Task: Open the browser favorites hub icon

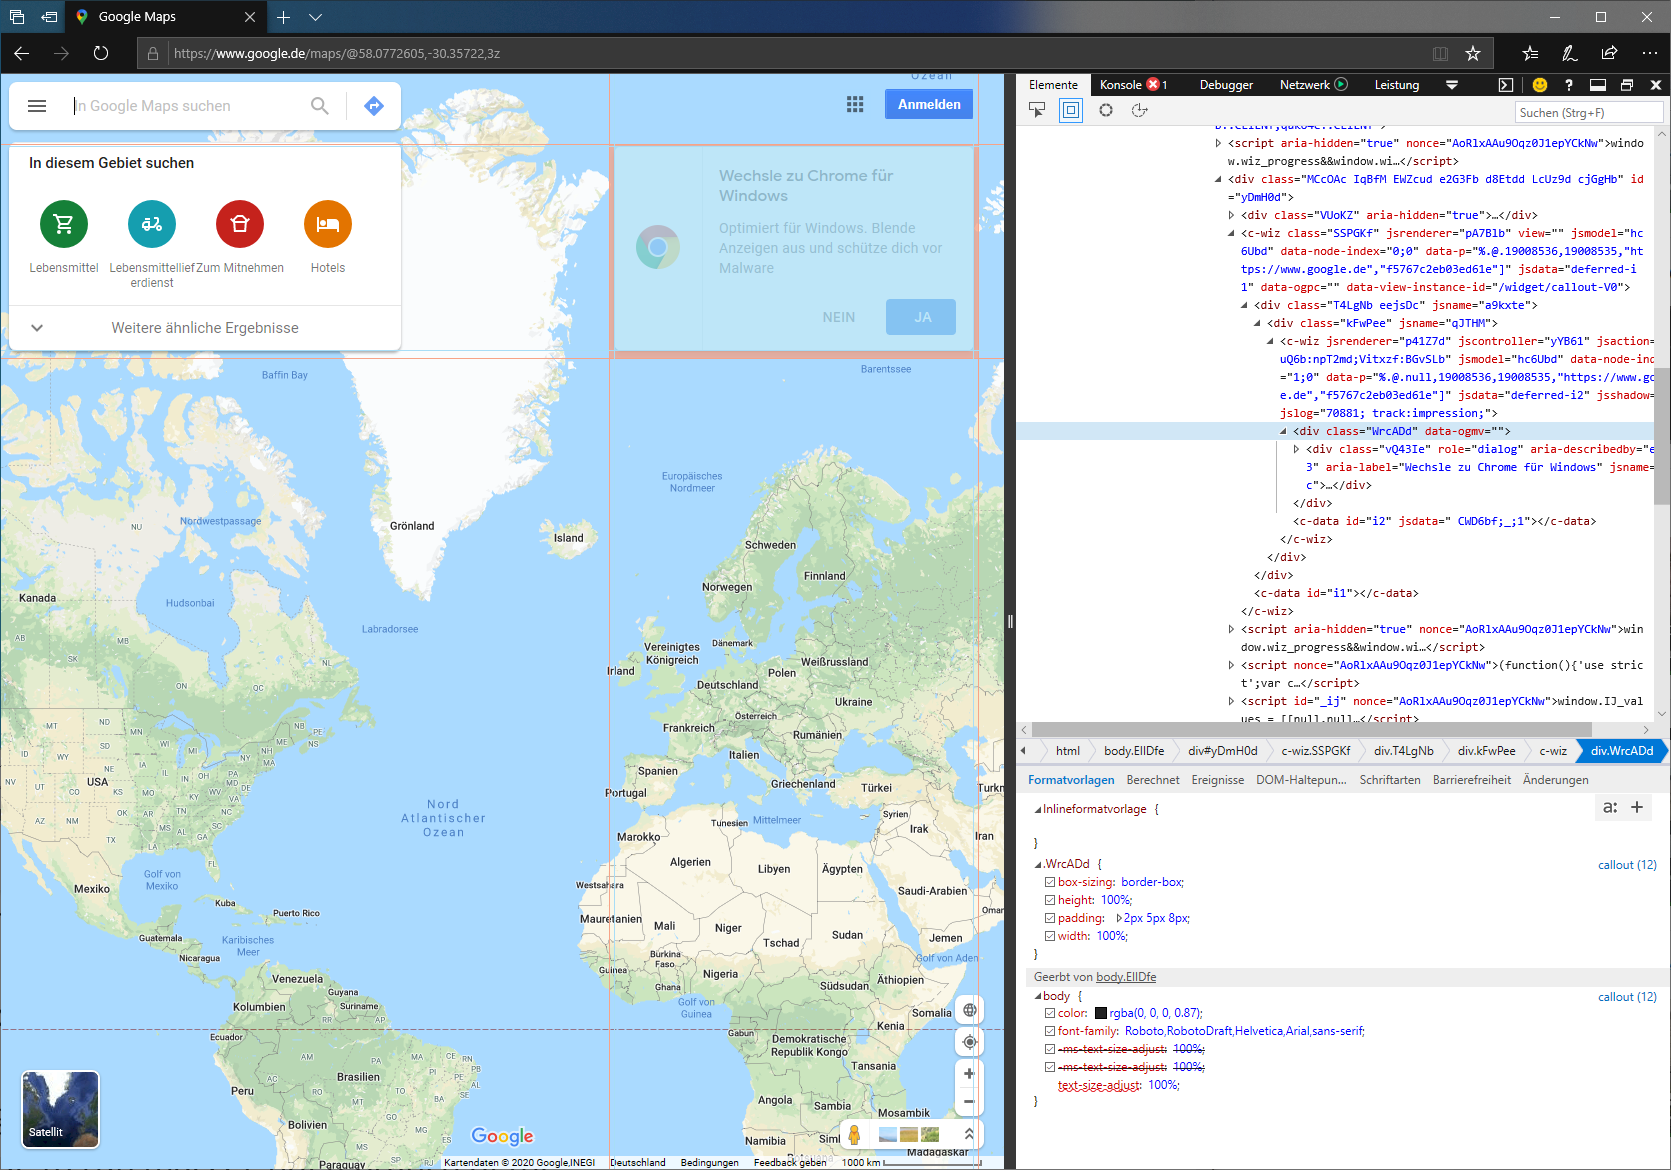Action: pos(1530,53)
